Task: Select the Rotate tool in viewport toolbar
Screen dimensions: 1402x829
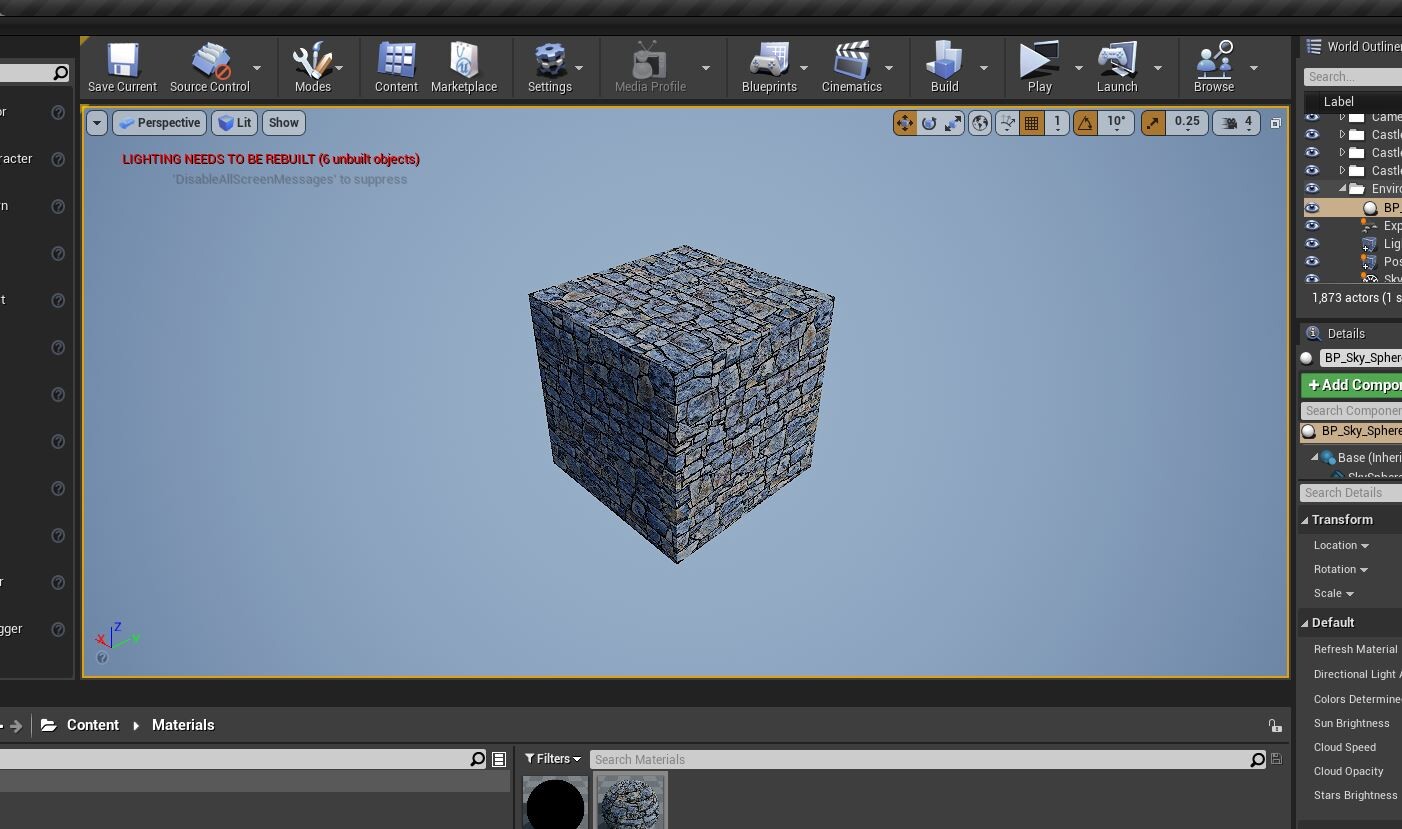Action: click(929, 122)
